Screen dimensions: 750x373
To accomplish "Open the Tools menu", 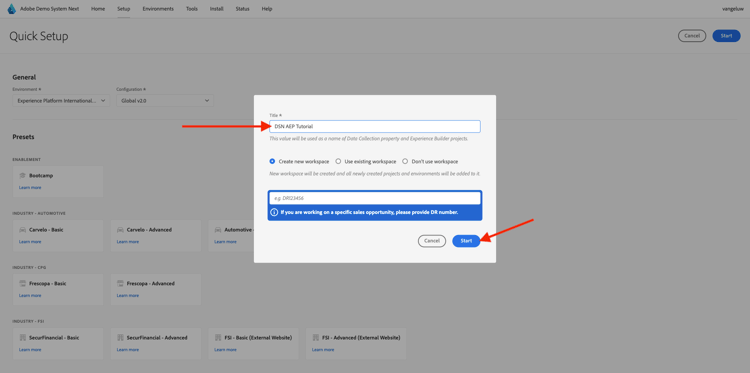I will pyautogui.click(x=192, y=9).
